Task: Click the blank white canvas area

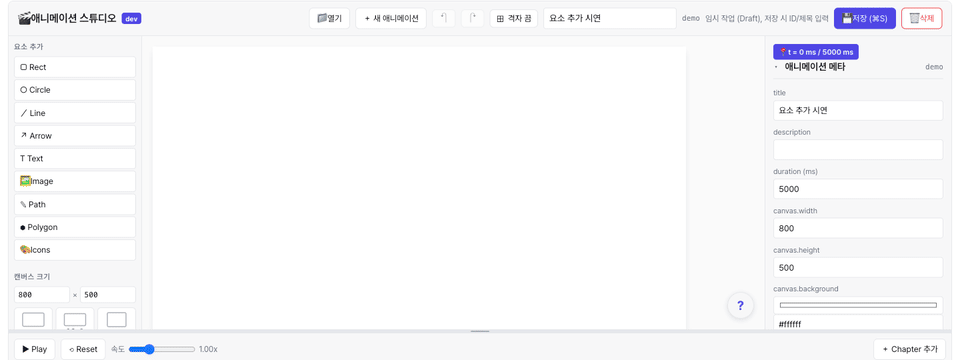Action: pos(419,188)
